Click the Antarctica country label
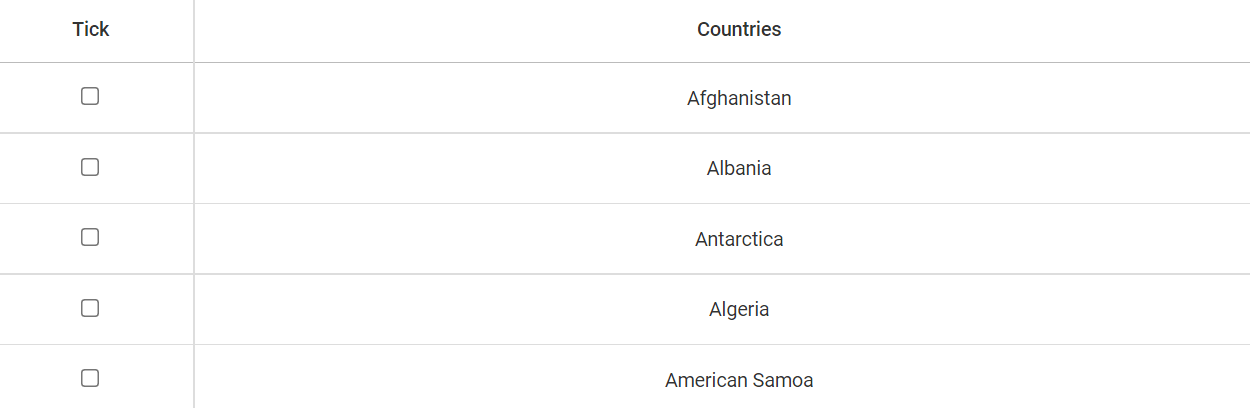 [739, 239]
